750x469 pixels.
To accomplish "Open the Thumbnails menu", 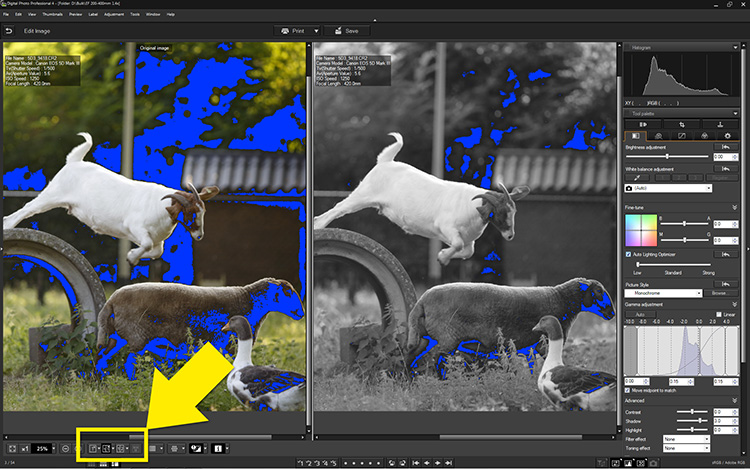I will 49,15.
